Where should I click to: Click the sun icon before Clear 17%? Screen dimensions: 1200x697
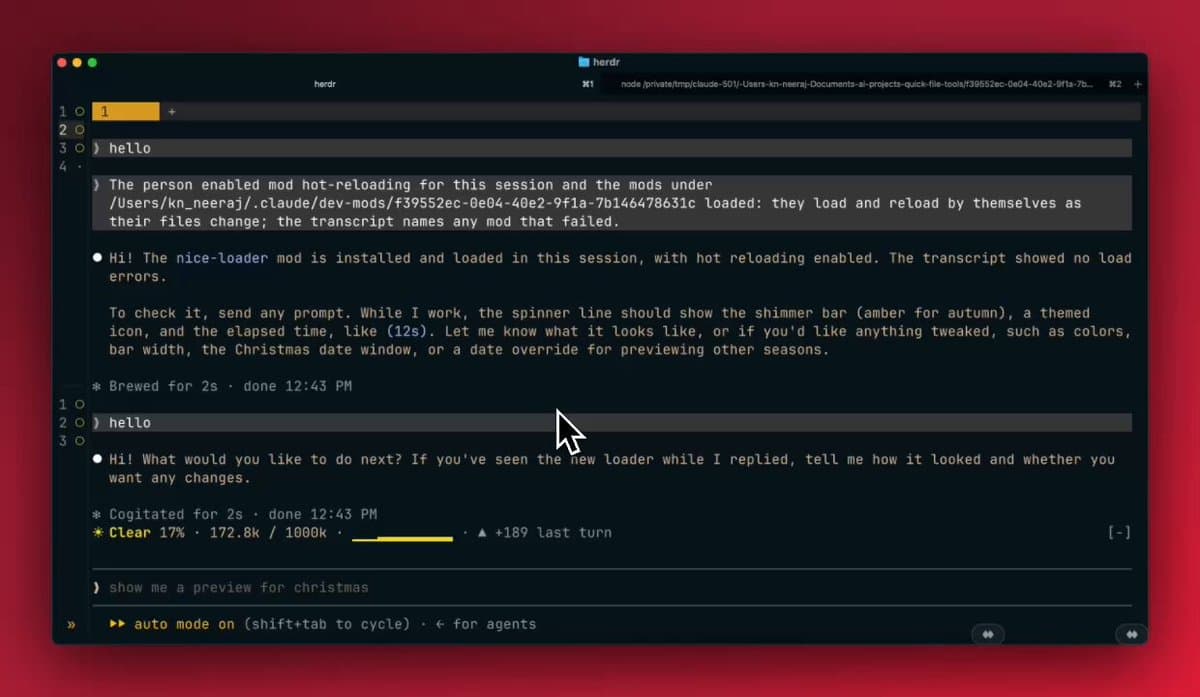98,532
